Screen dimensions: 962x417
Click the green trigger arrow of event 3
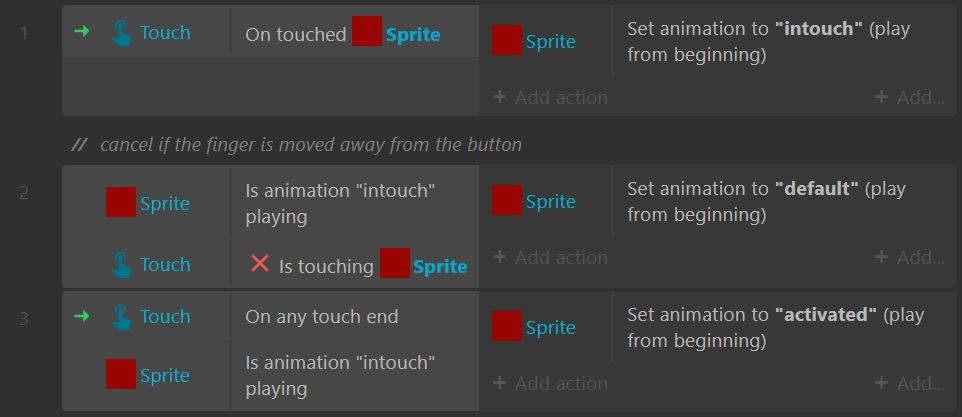(x=81, y=316)
